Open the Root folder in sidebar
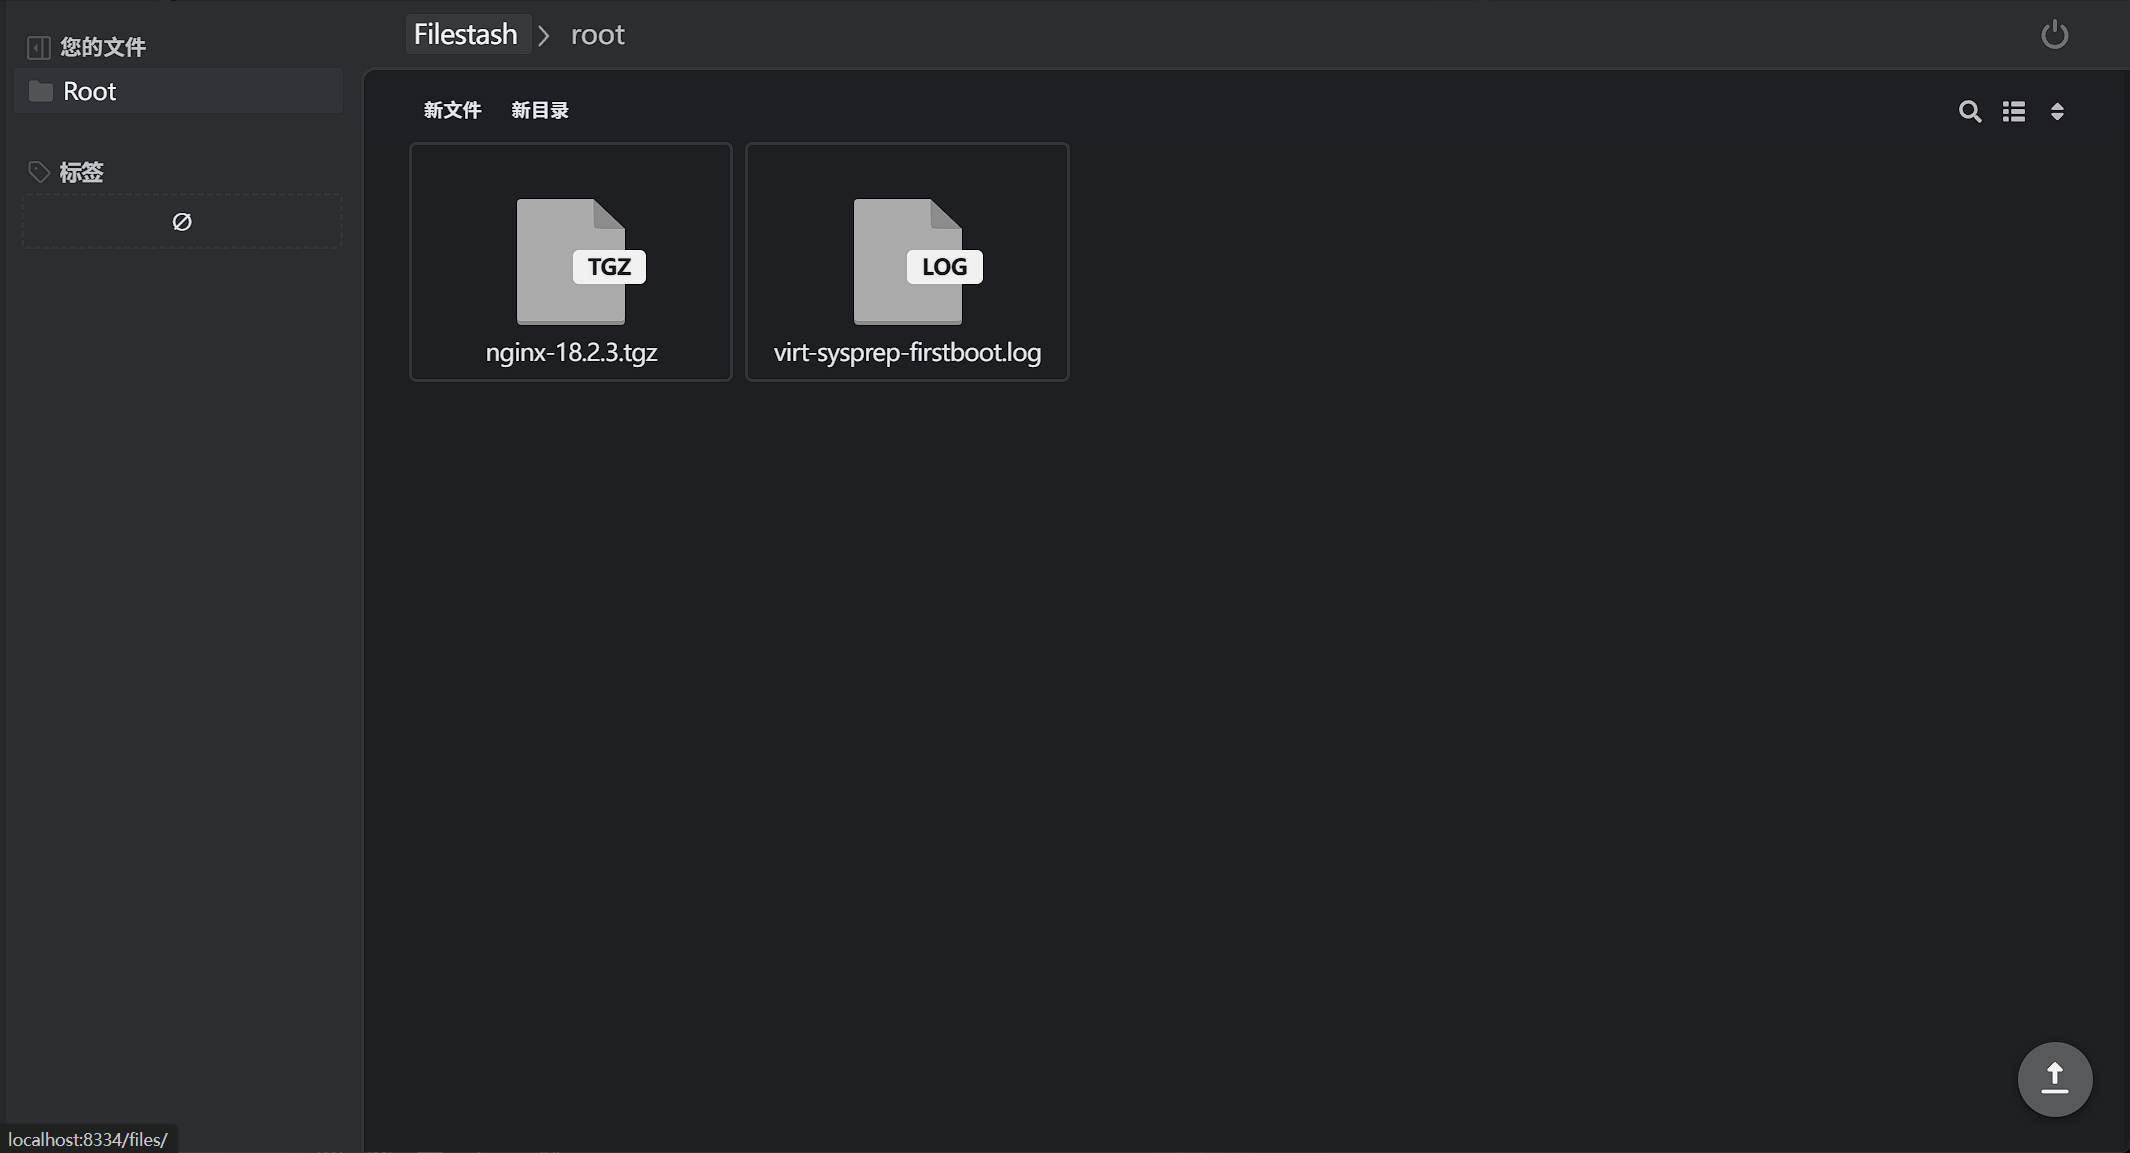 [90, 91]
